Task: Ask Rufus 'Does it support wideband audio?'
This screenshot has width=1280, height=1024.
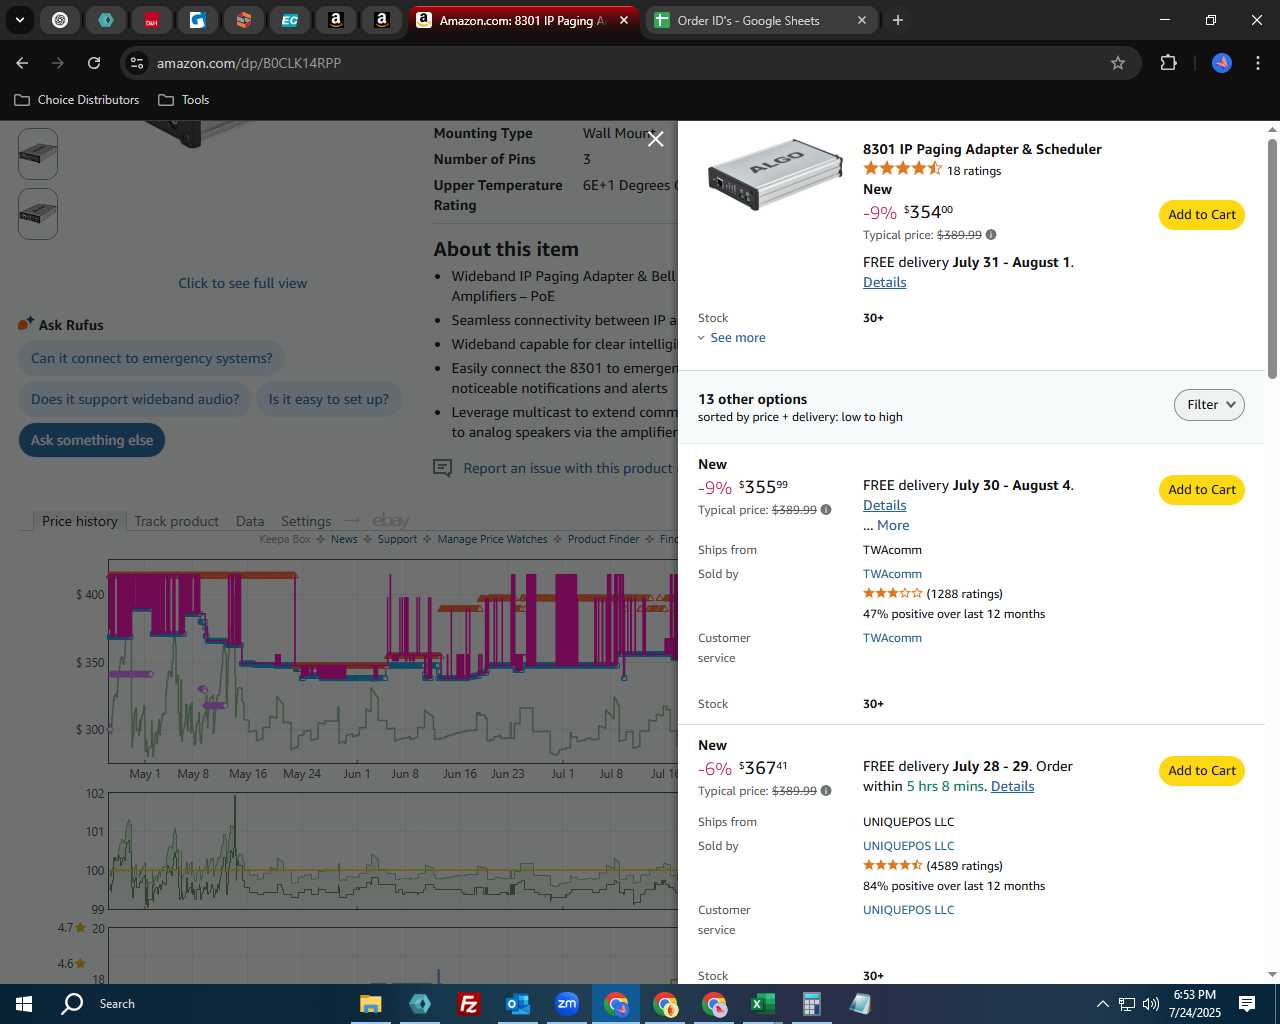Action: point(135,399)
